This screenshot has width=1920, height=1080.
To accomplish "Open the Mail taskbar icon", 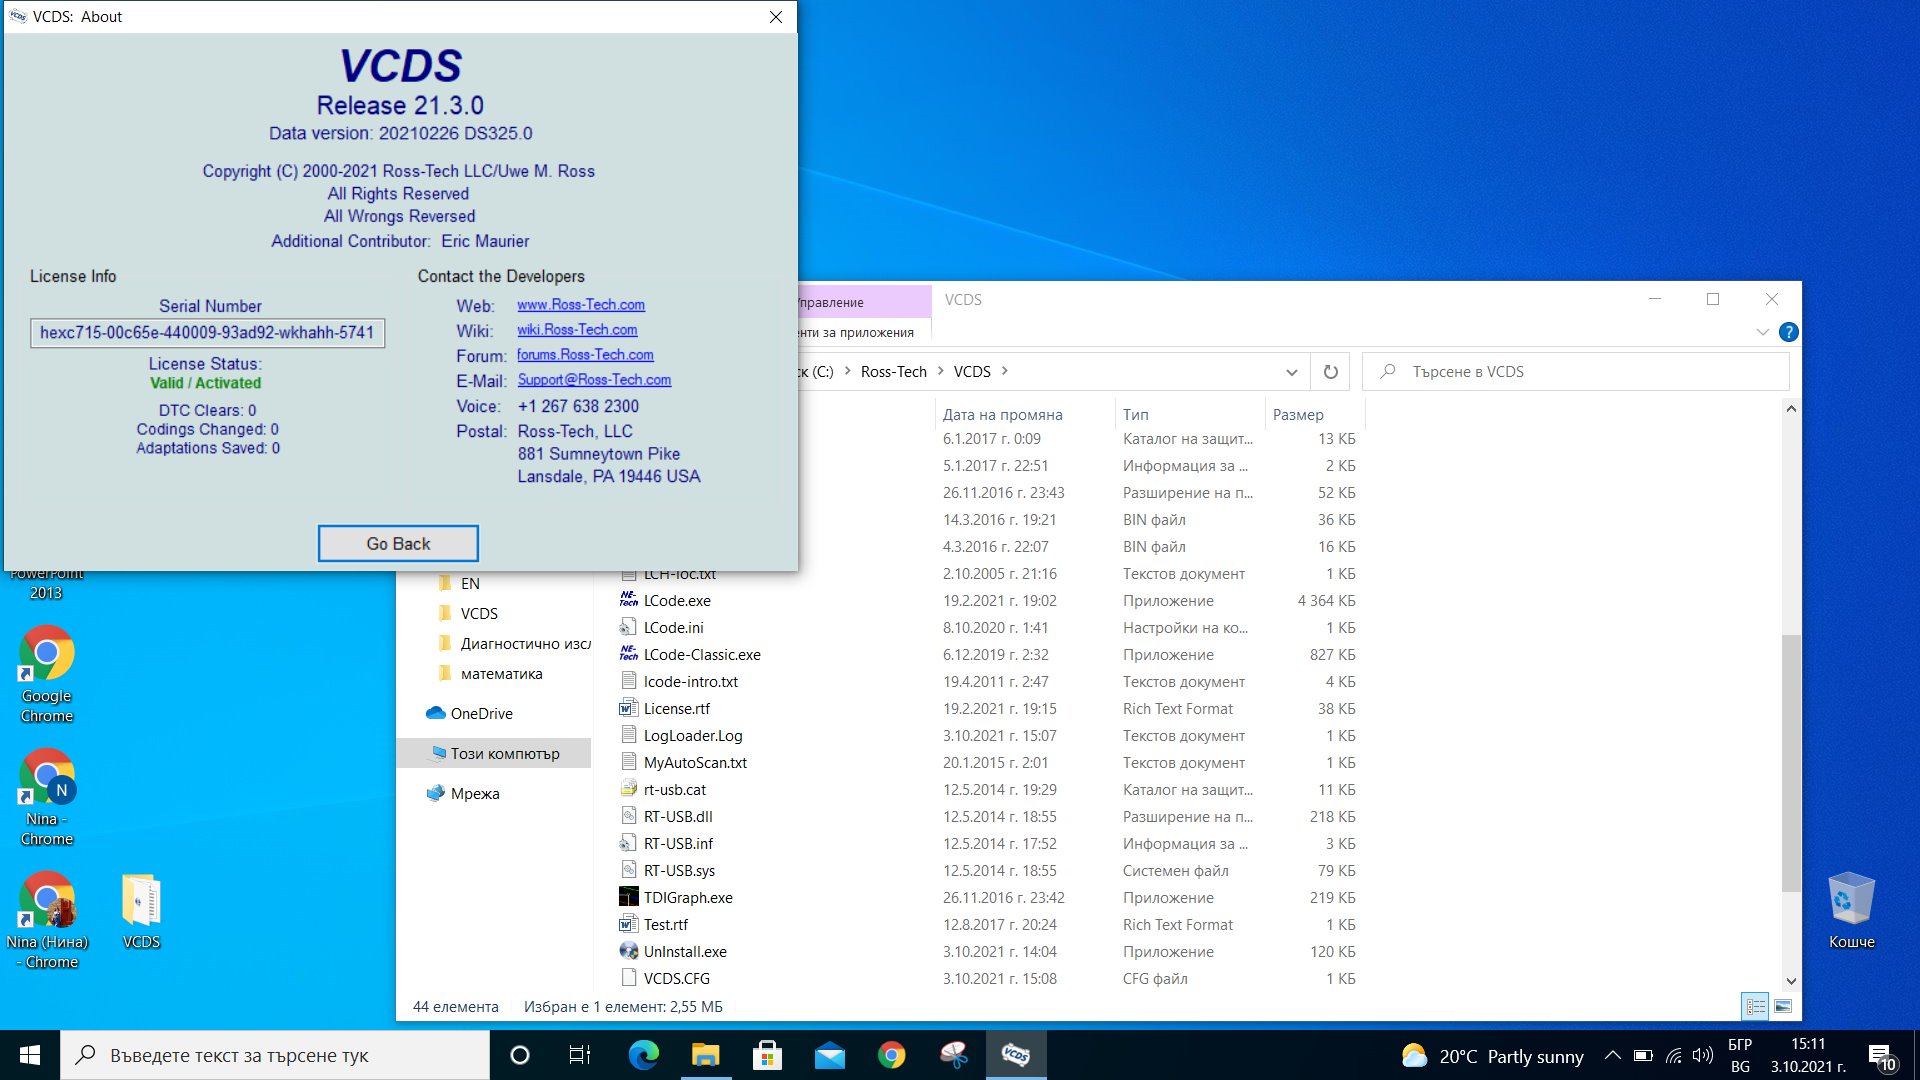I will click(829, 1055).
